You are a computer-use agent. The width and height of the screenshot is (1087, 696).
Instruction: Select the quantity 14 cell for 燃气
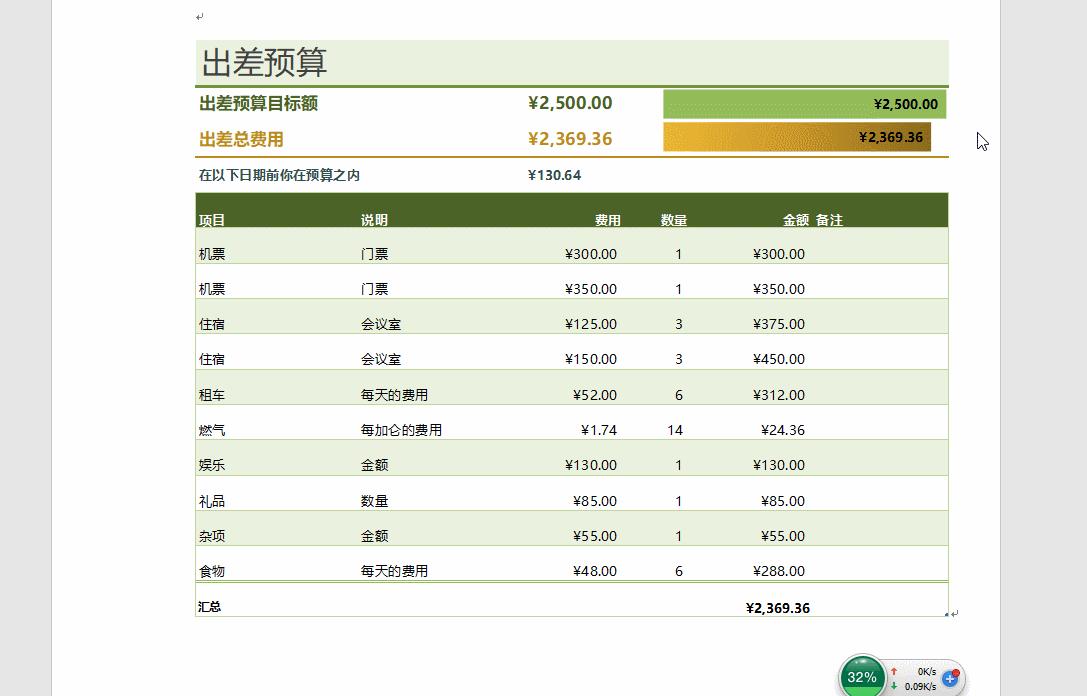coord(675,429)
